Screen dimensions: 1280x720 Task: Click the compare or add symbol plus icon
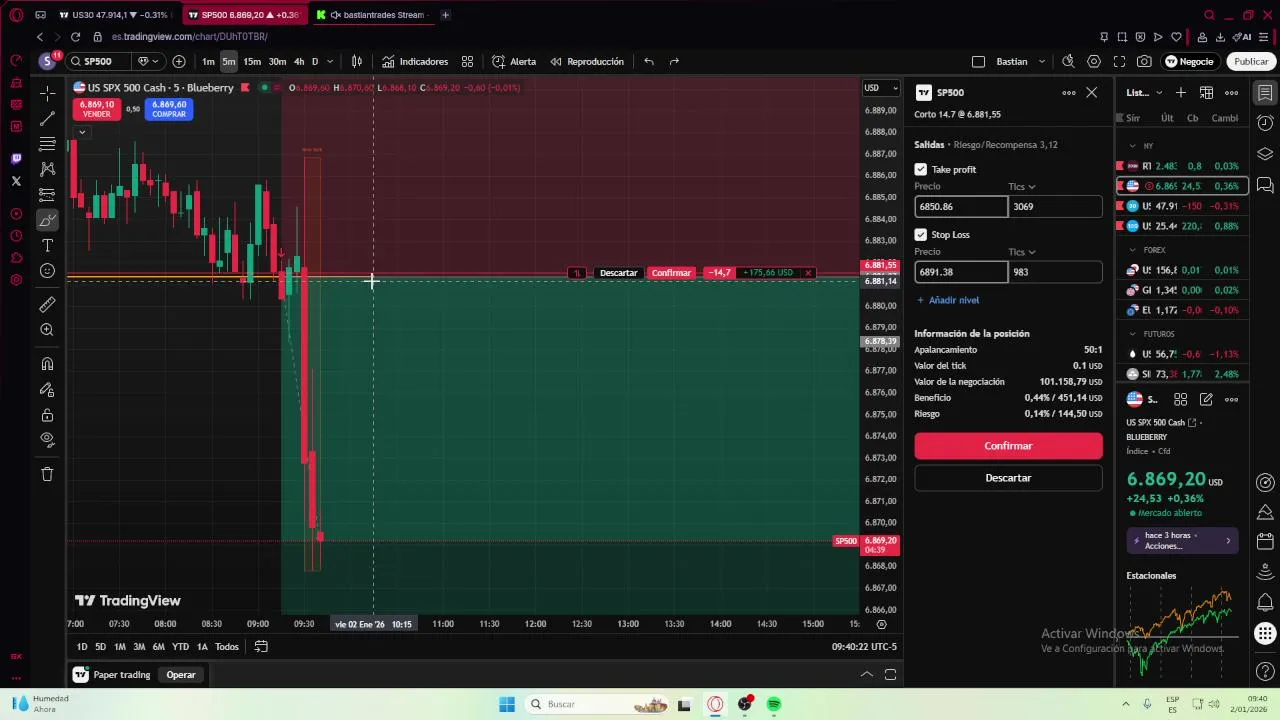point(179,61)
